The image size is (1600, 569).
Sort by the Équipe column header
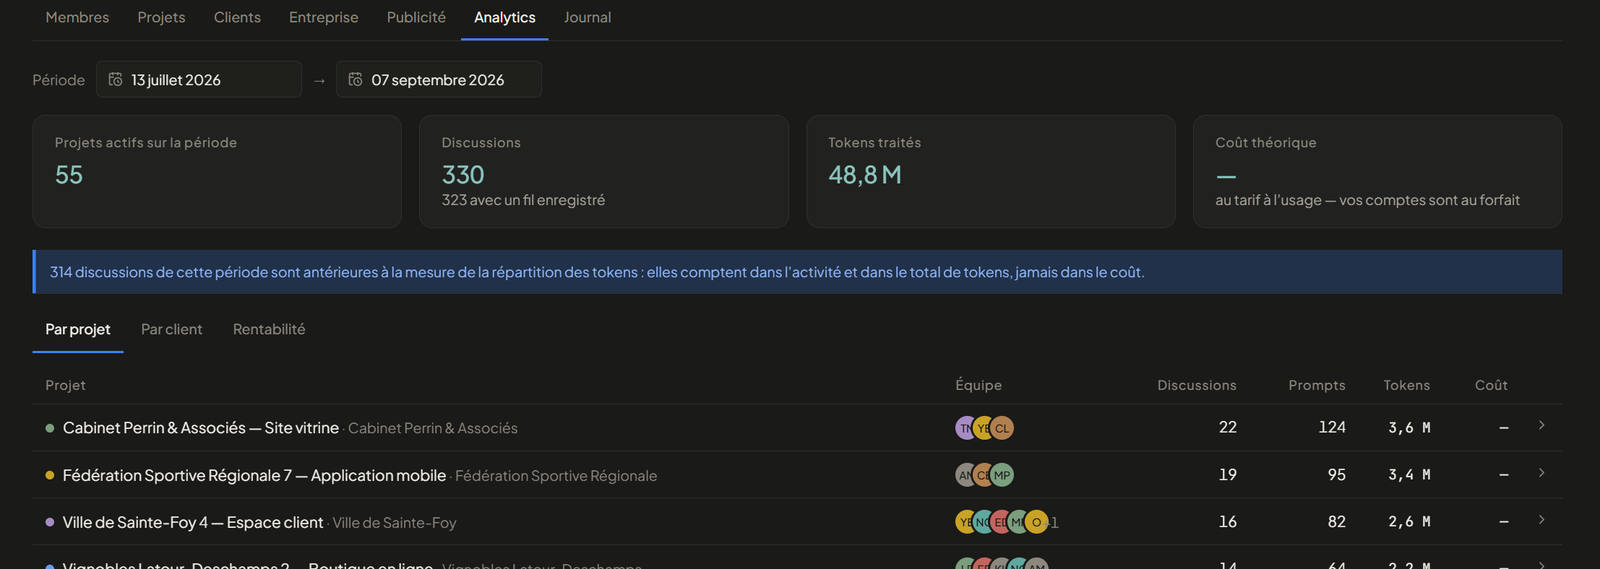pyautogui.click(x=978, y=386)
